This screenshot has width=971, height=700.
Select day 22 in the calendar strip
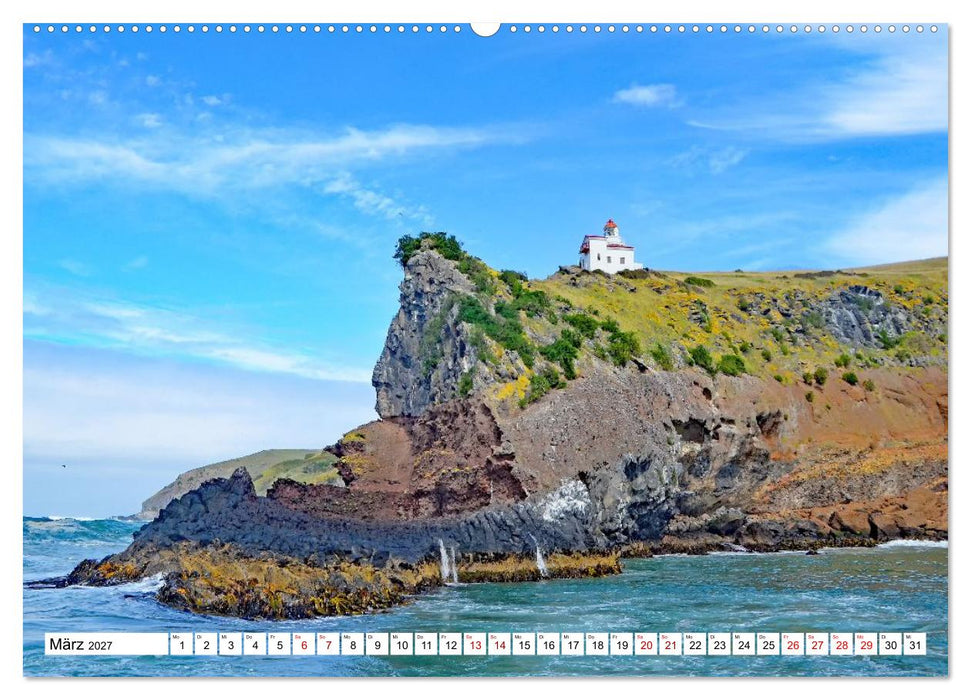coord(695,644)
